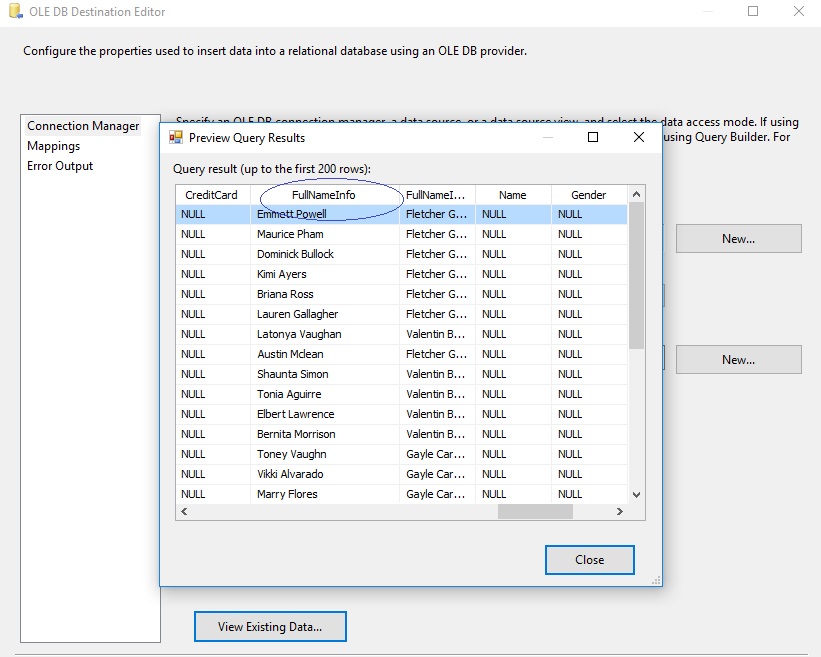Click the horizontal scrollbar right arrow

(620, 511)
